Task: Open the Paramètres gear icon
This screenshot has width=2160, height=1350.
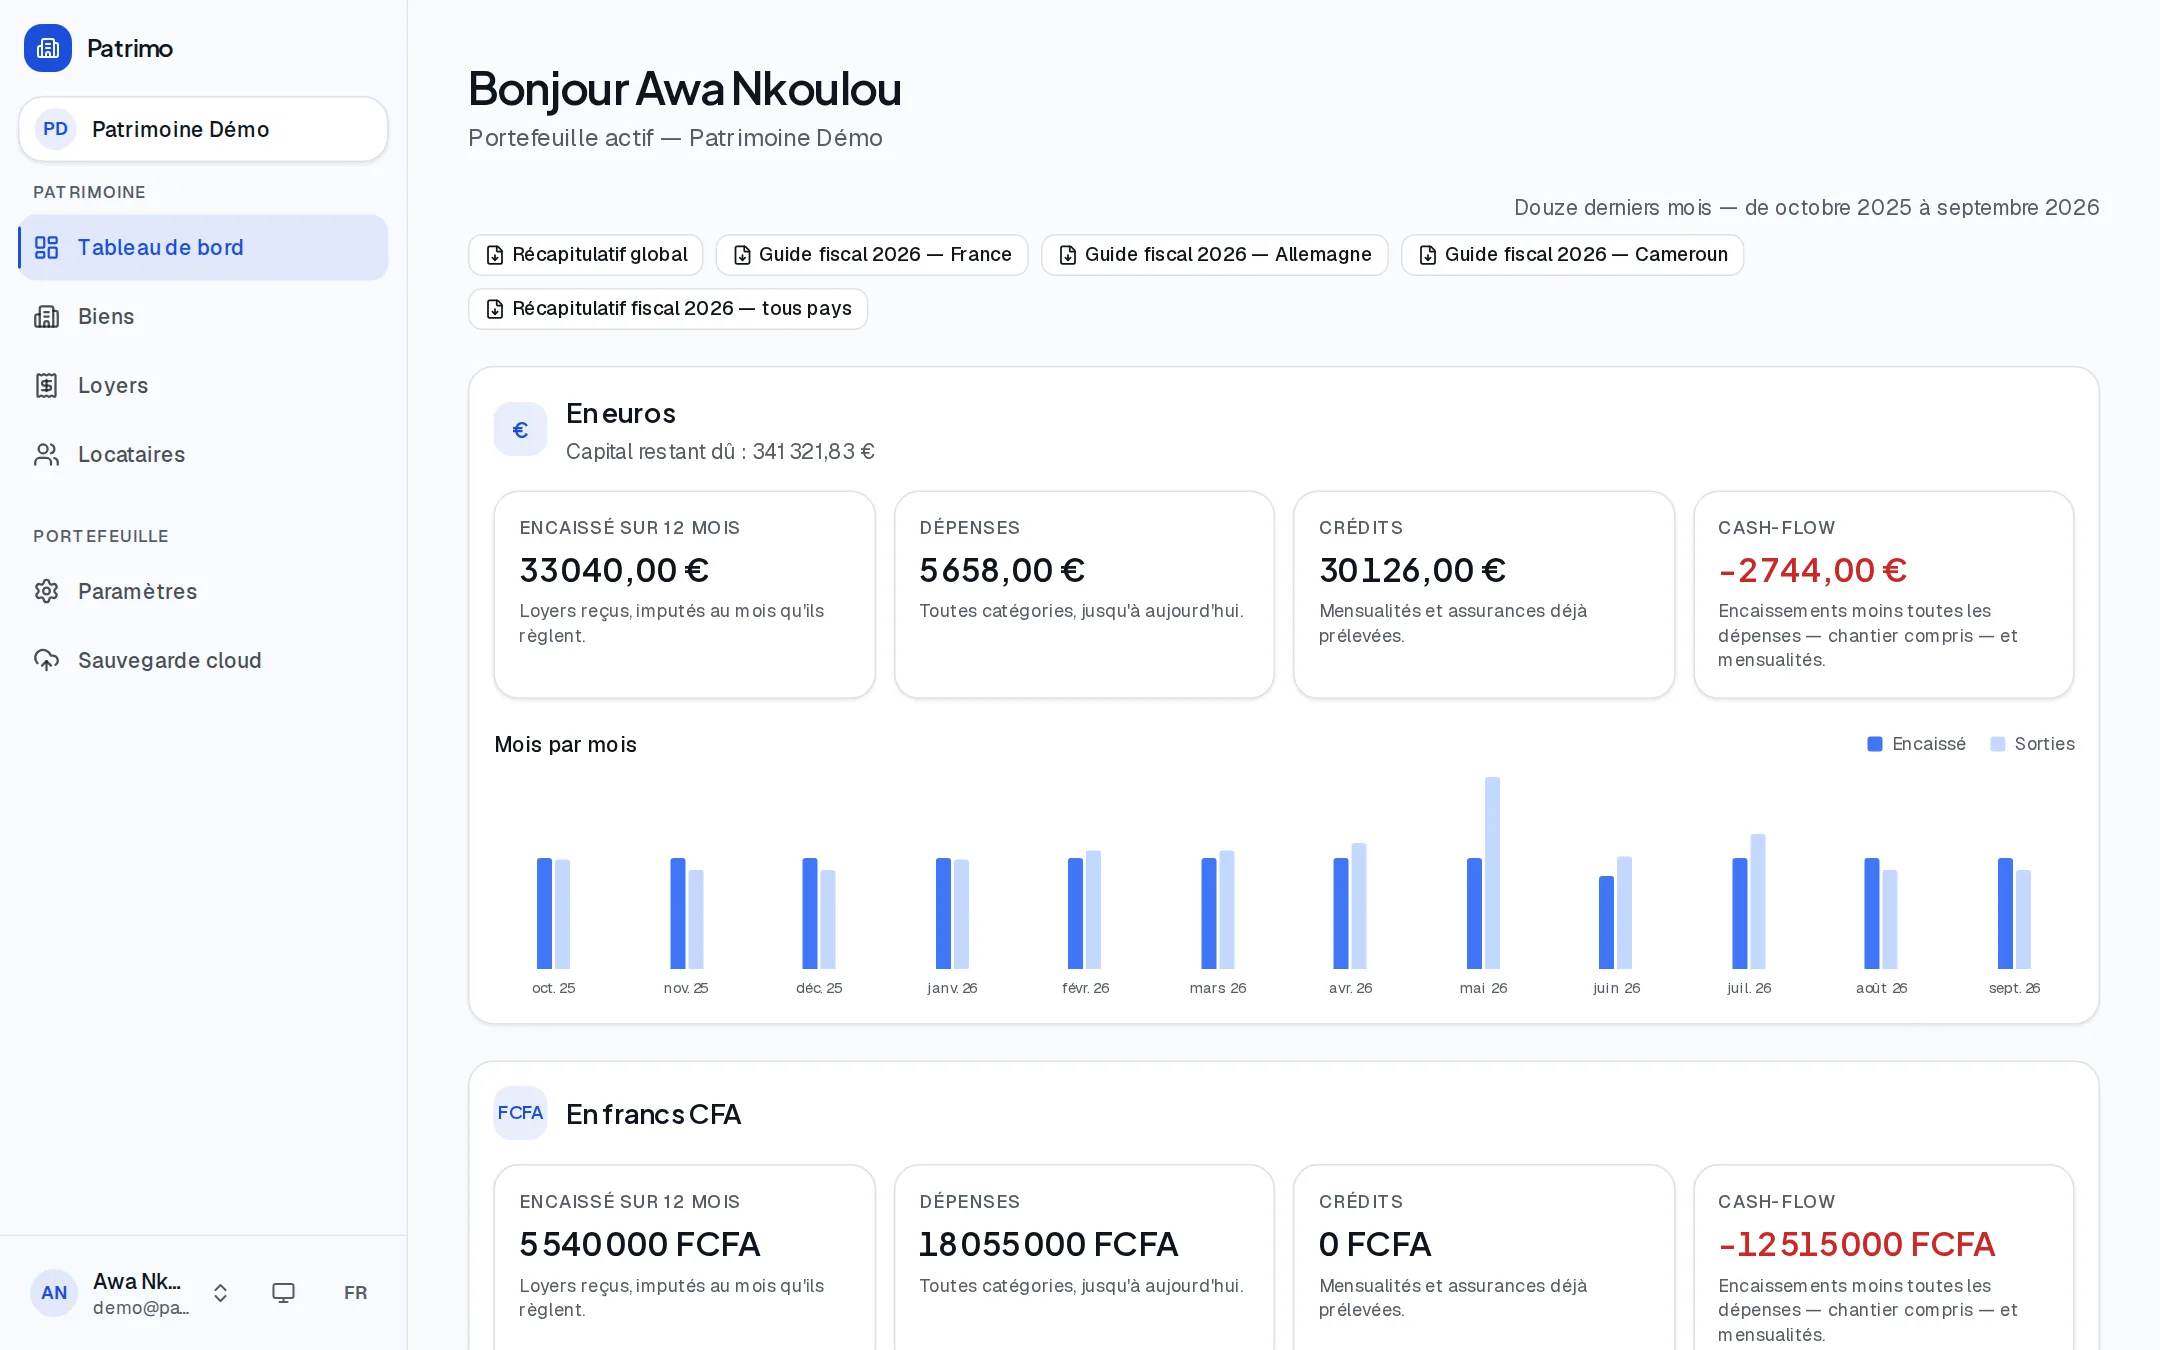Action: click(47, 592)
